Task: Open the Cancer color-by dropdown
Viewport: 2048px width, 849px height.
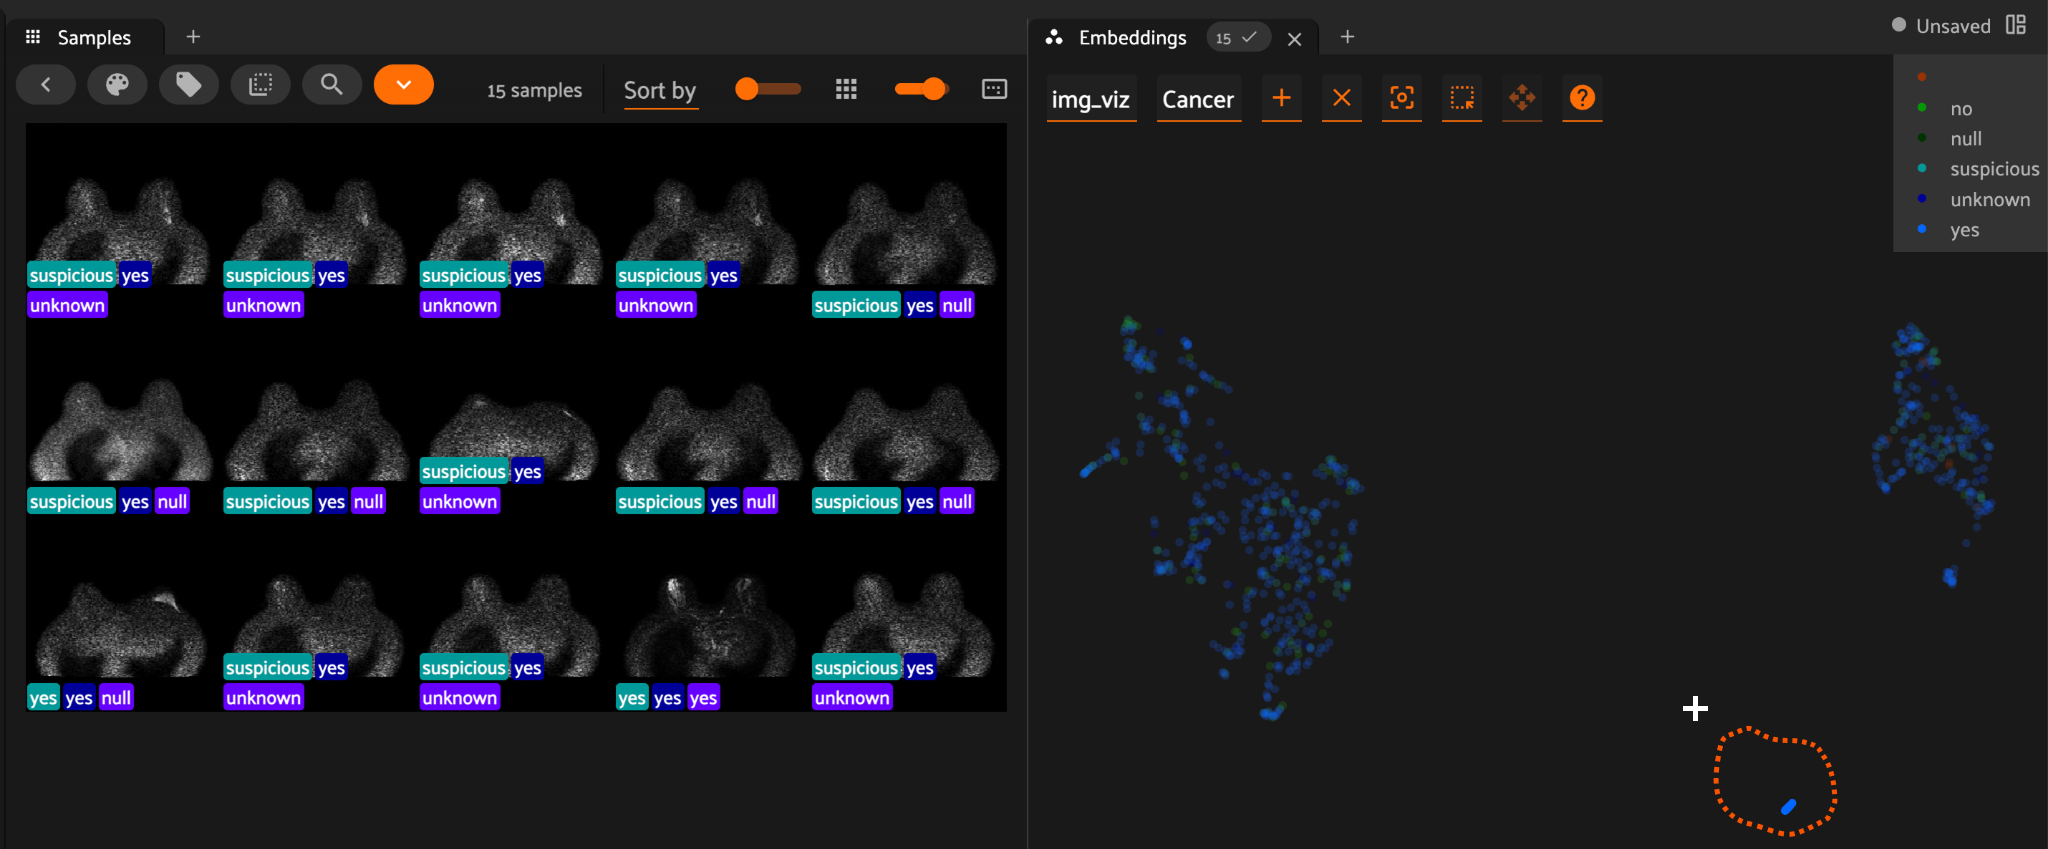Action: (1198, 99)
